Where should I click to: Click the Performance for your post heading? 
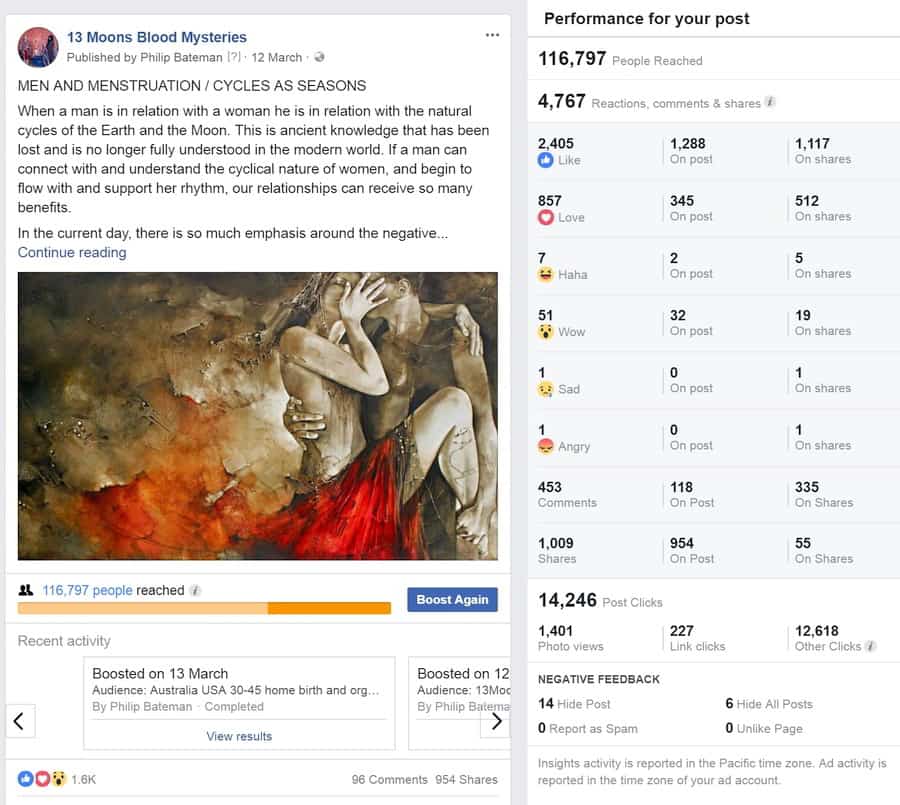click(x=646, y=19)
